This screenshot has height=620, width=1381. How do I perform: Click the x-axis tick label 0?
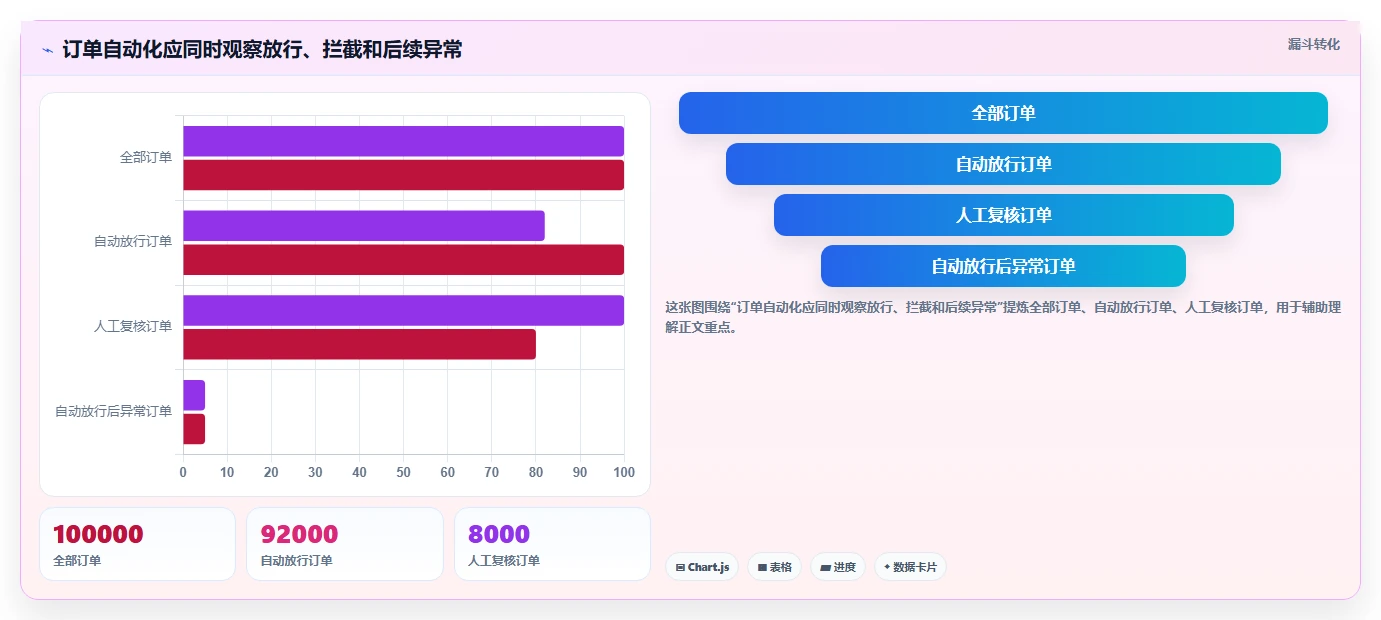coord(183,472)
